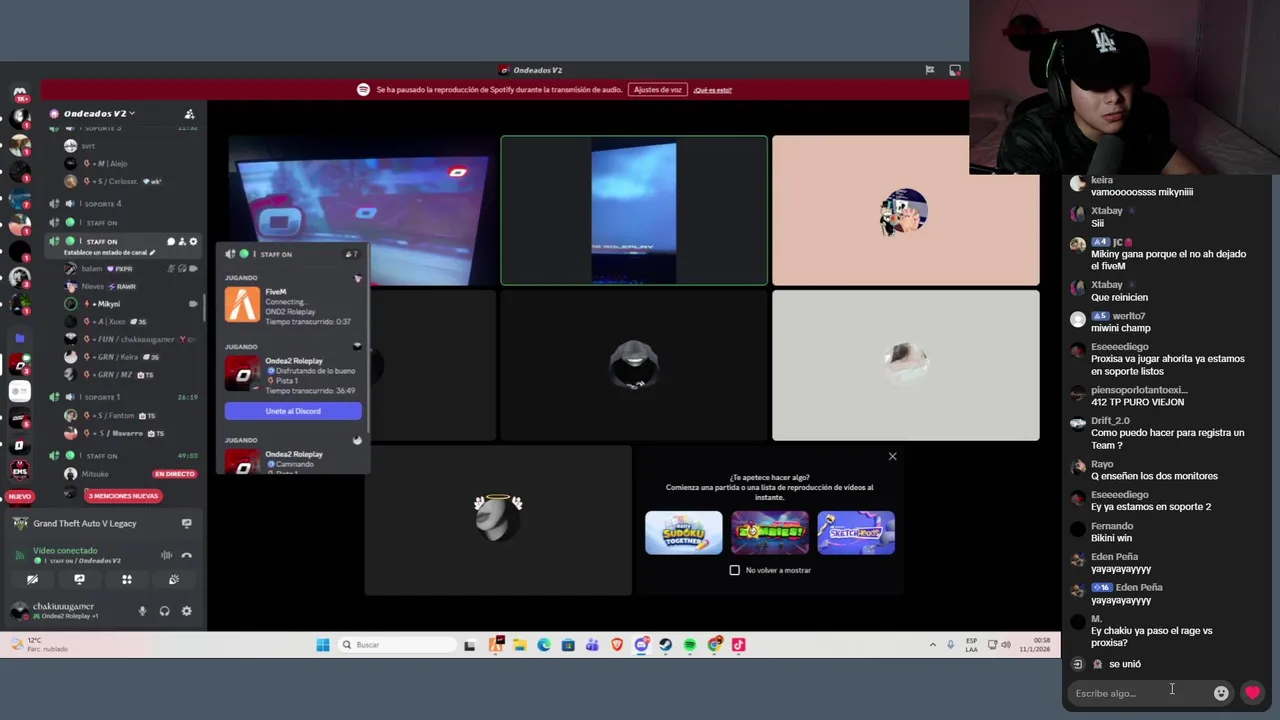Click Únete al Discord button
Viewport: 1280px width, 720px height.
[293, 411]
